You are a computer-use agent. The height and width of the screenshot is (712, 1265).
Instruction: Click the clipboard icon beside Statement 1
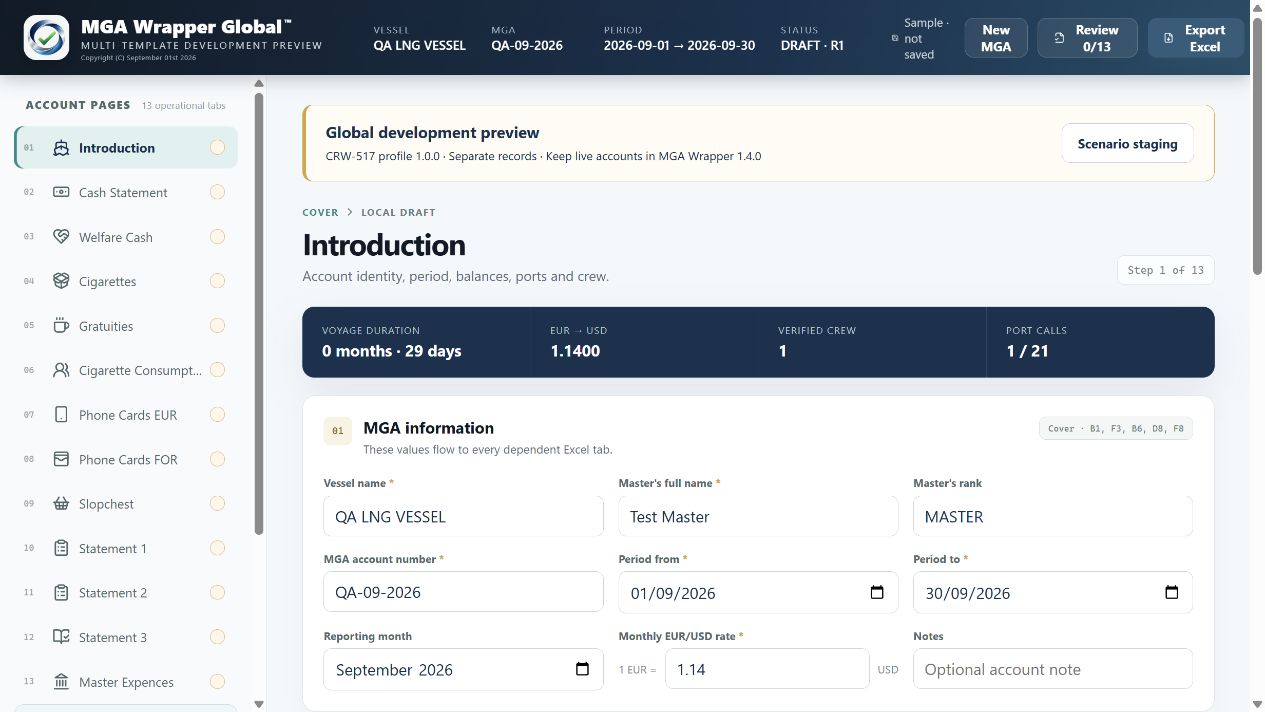click(x=61, y=548)
